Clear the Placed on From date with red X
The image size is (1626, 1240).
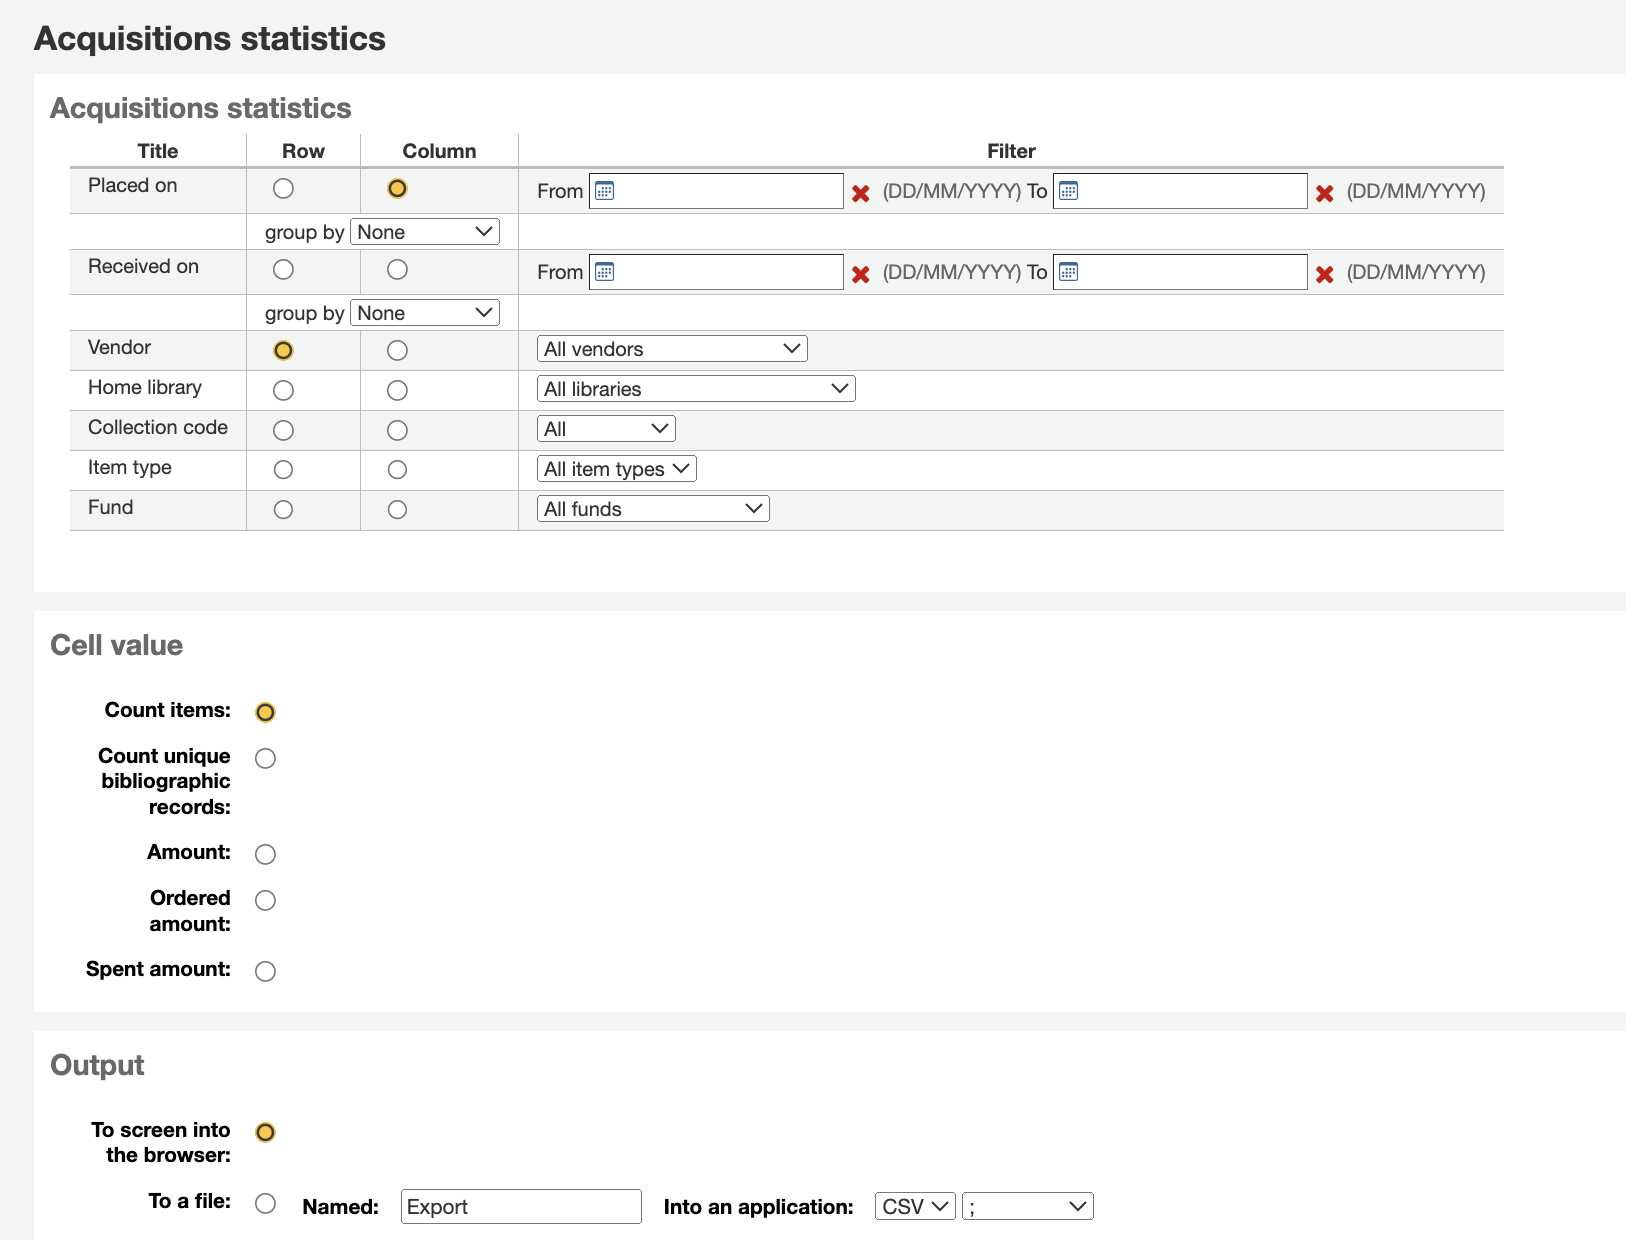(x=860, y=193)
